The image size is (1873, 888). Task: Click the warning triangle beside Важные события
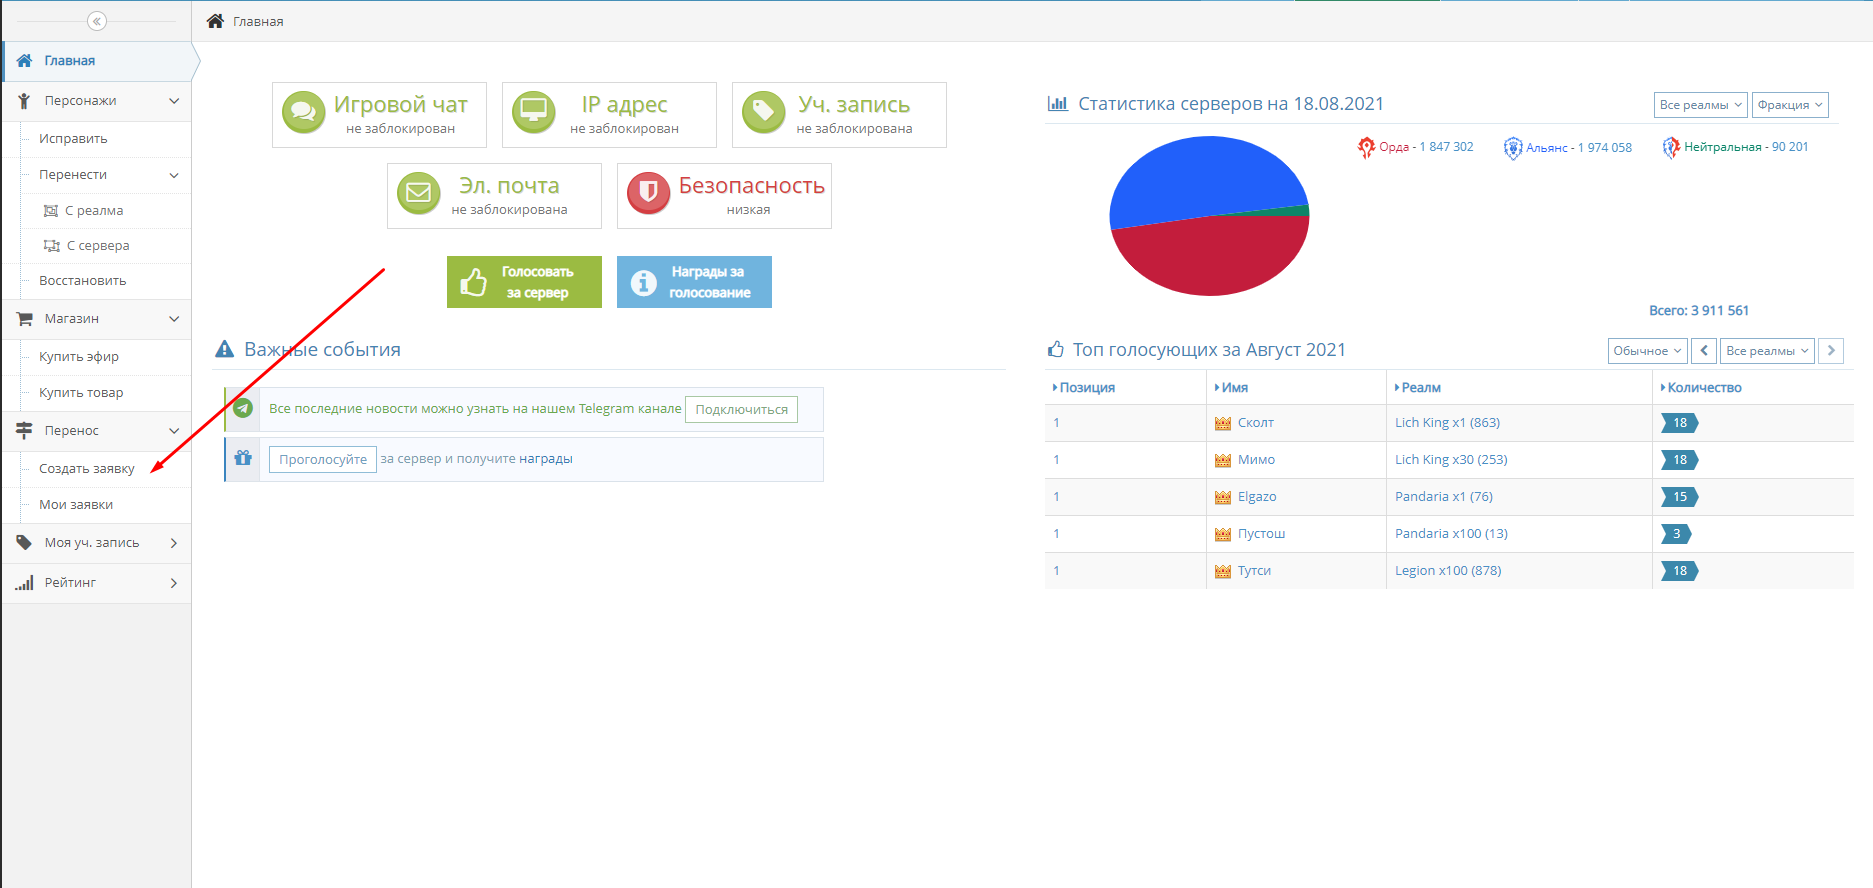(x=225, y=349)
